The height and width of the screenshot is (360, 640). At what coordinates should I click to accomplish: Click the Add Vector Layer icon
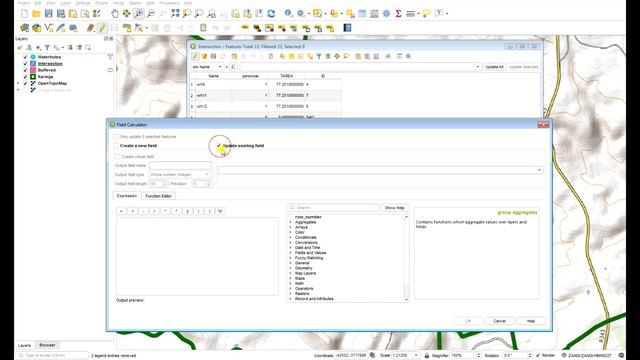pyautogui.click(x=49, y=28)
